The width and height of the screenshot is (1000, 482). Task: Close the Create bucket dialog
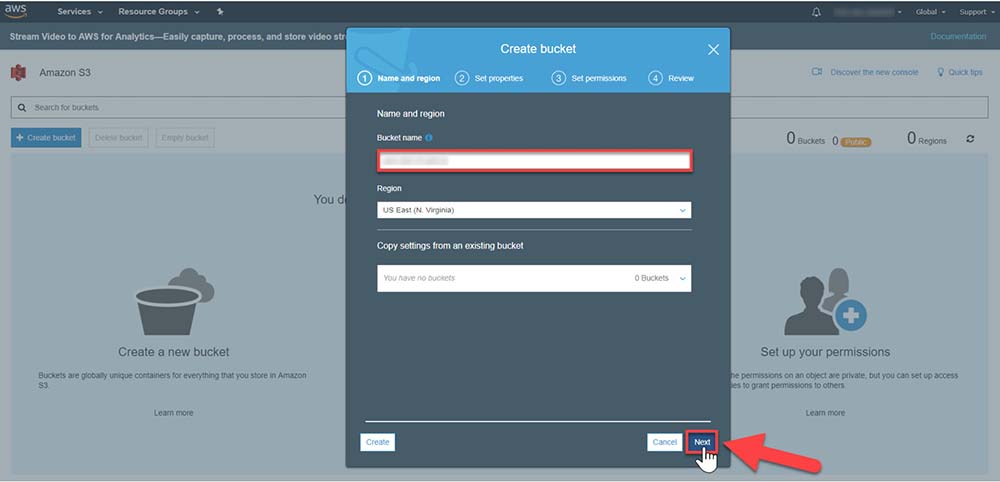tap(713, 49)
